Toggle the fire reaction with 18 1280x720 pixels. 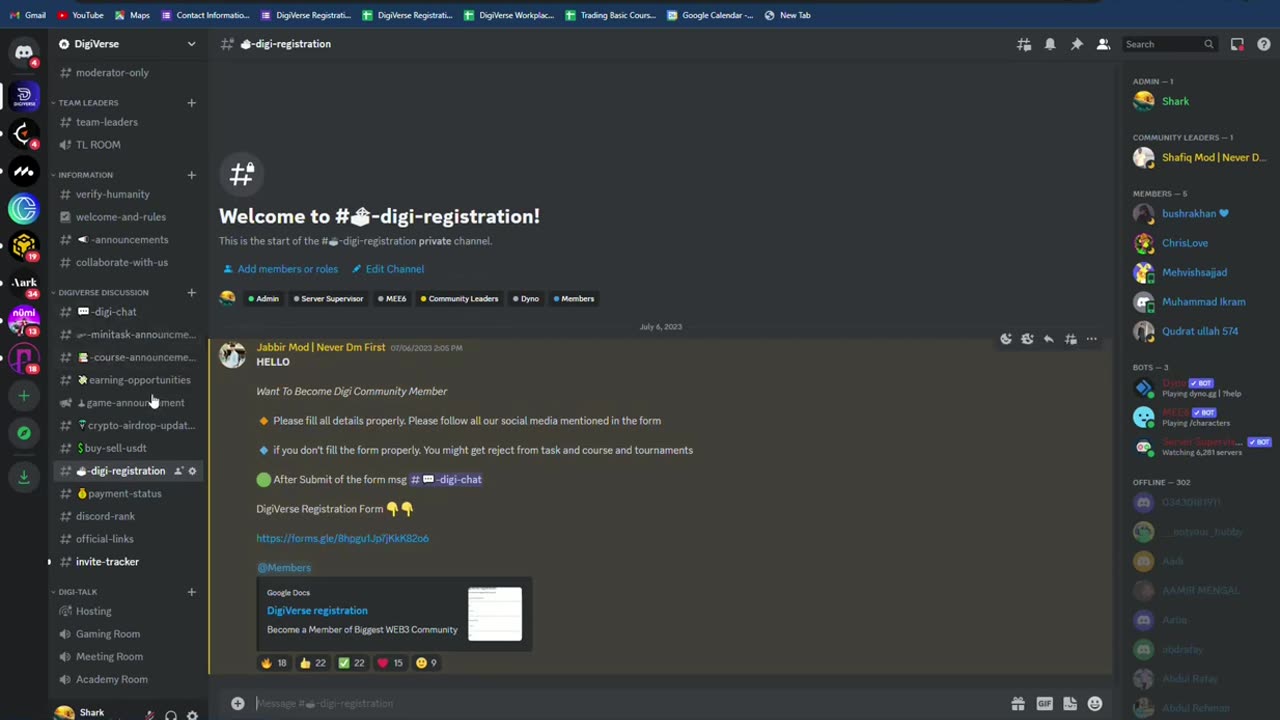[x=273, y=662]
